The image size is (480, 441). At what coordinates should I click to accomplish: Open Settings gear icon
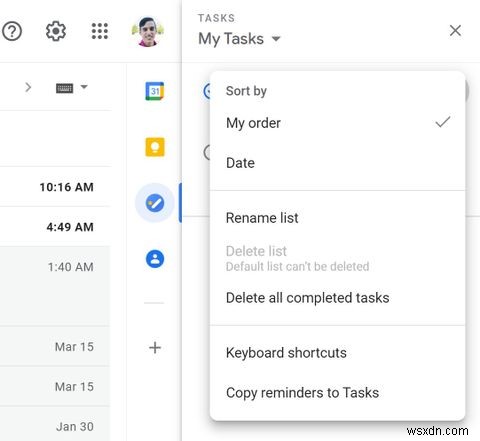point(56,31)
